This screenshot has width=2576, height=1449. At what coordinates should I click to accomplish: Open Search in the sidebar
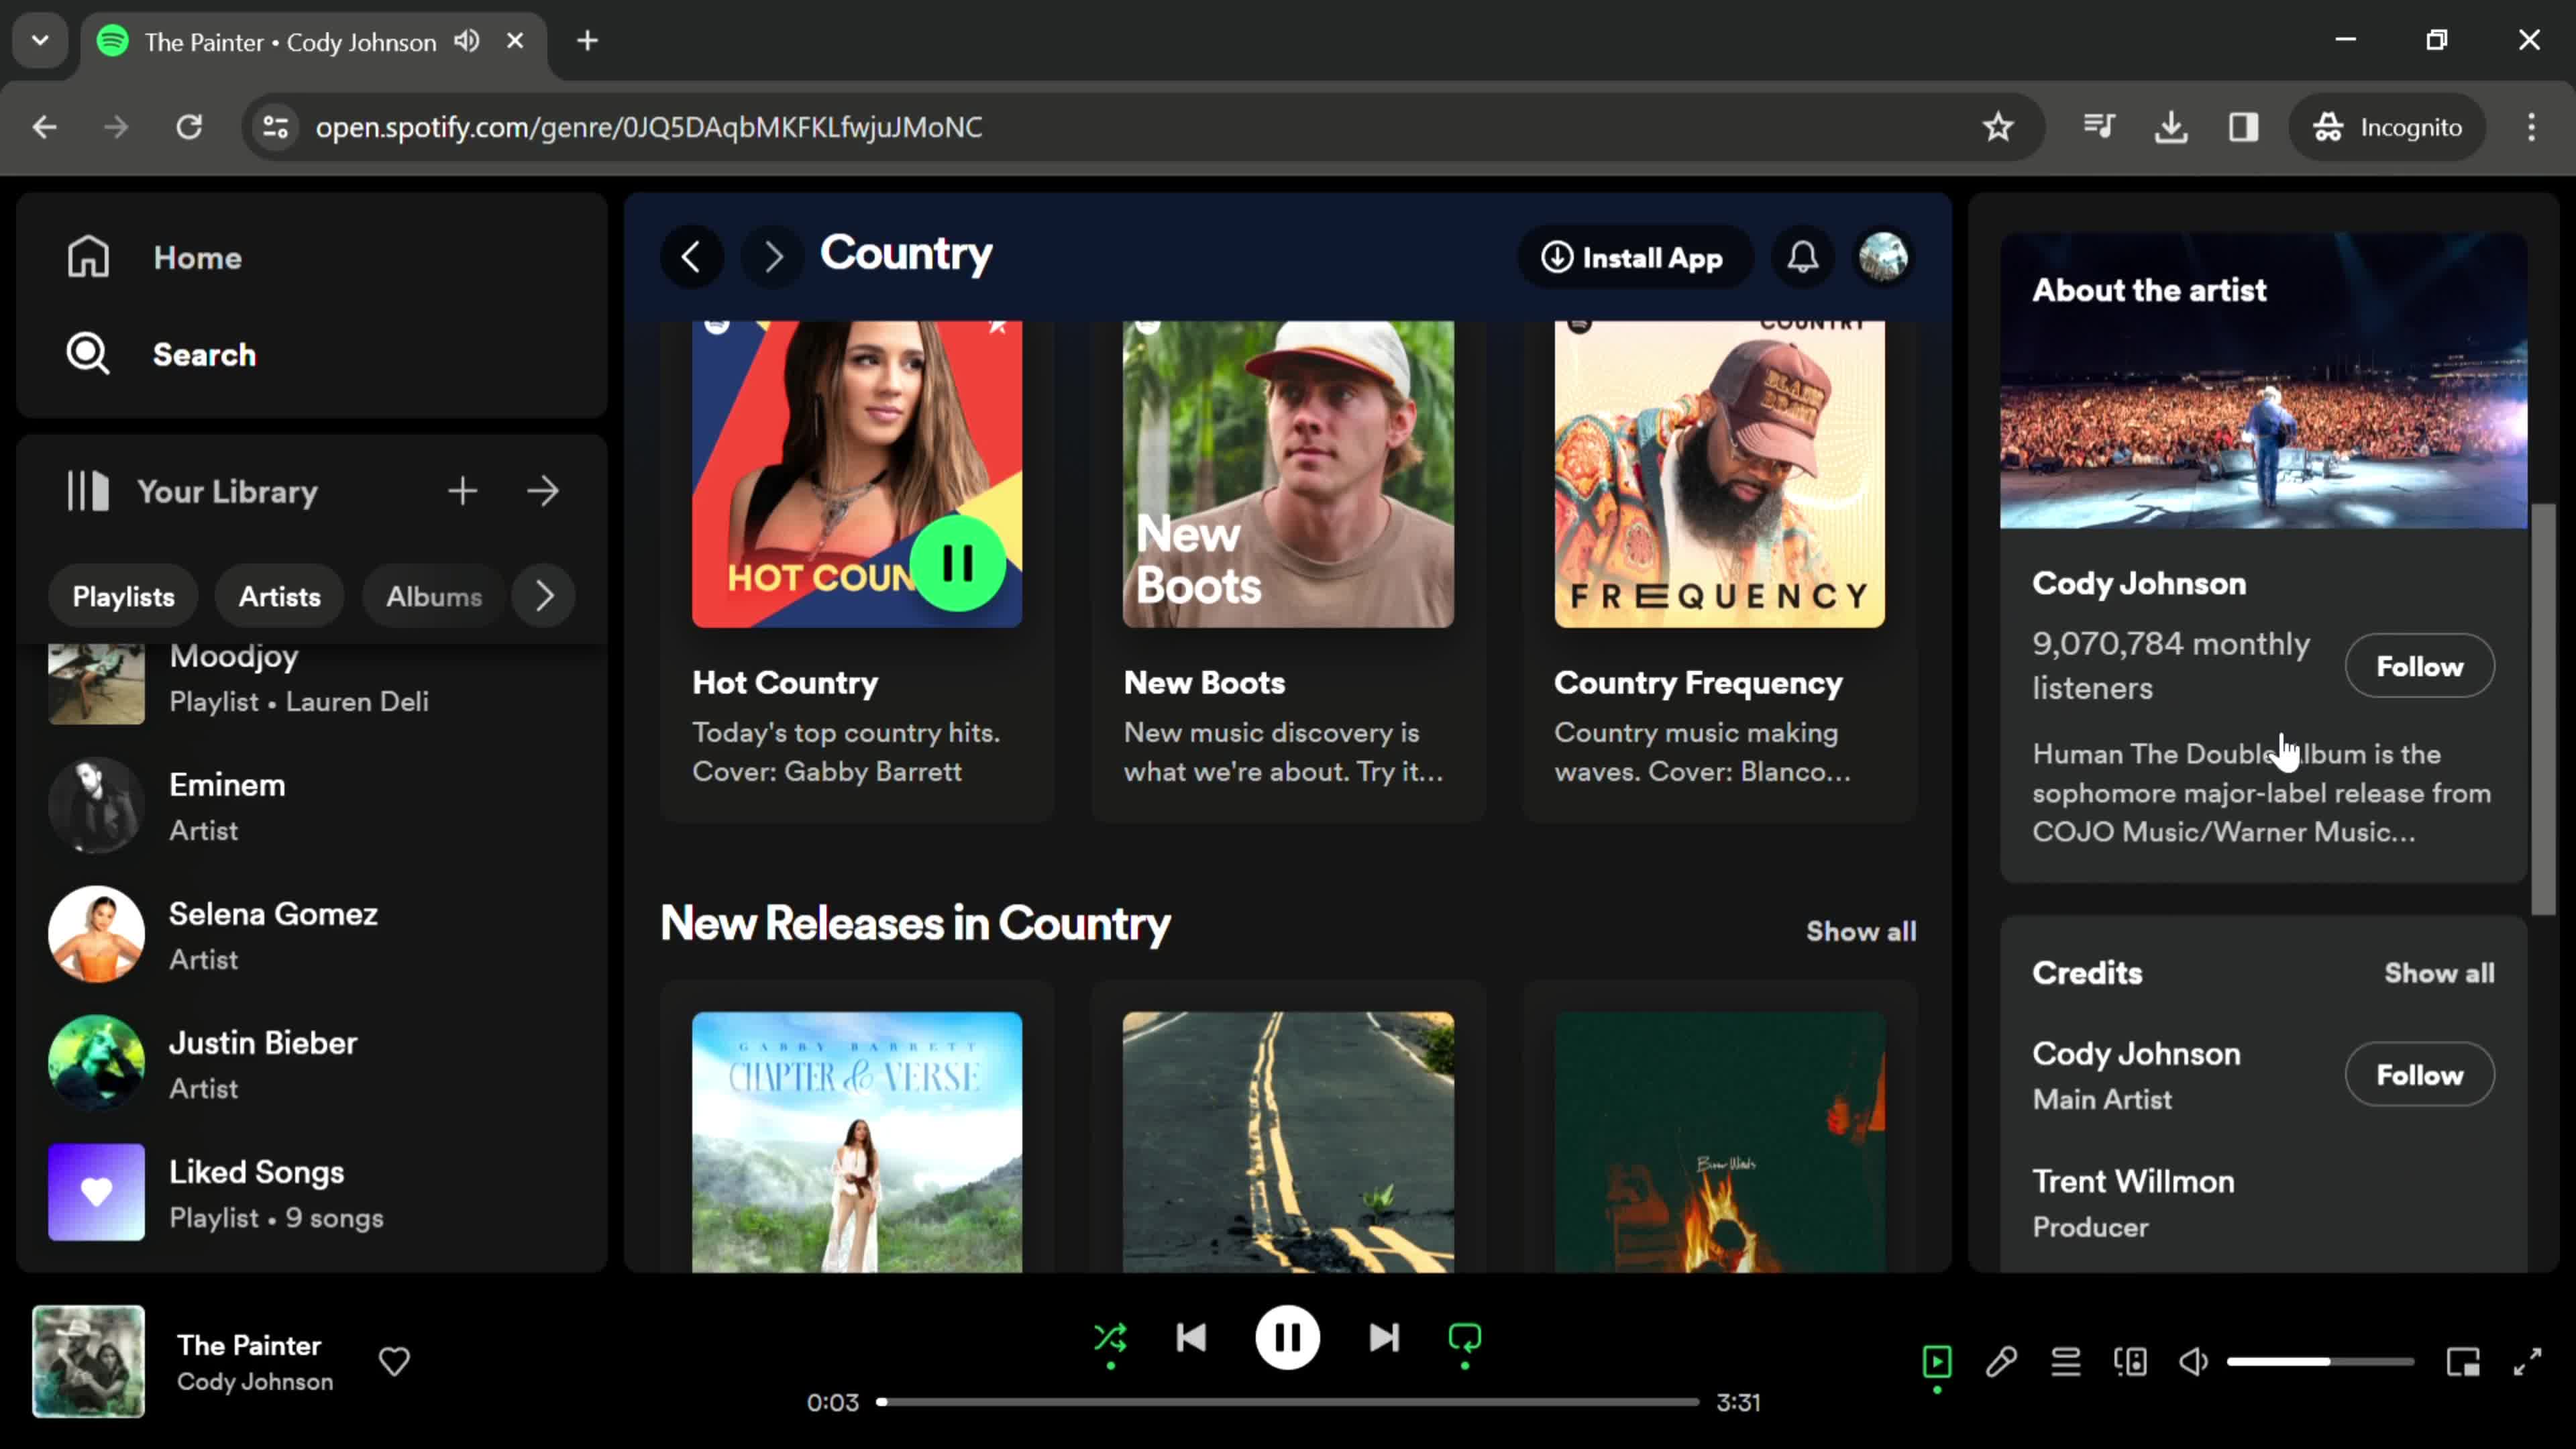pyautogui.click(x=161, y=354)
